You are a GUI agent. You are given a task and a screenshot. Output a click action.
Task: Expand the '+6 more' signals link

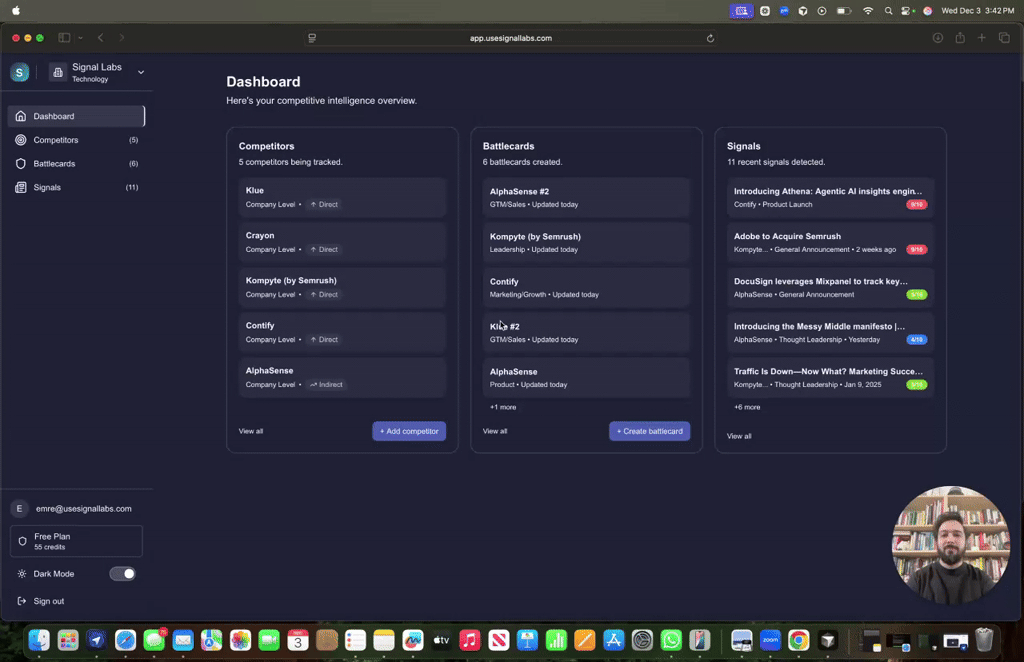coord(746,407)
